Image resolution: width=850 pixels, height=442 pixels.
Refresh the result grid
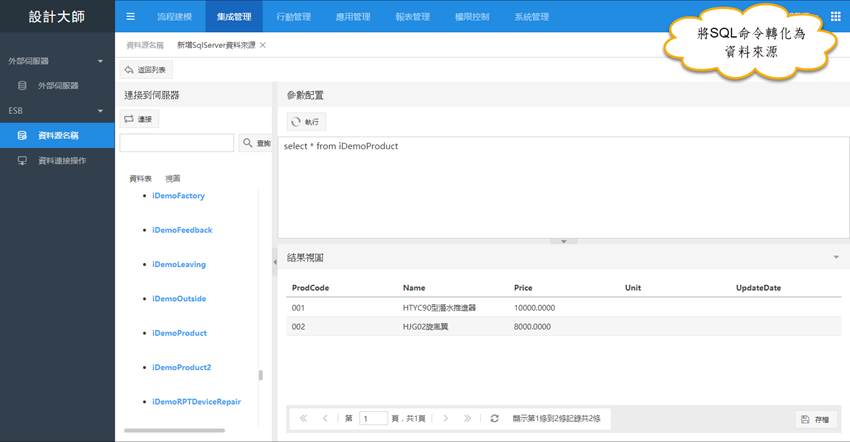point(494,418)
